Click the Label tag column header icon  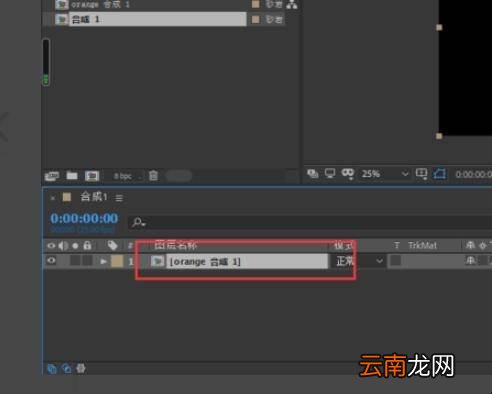[x=112, y=246]
